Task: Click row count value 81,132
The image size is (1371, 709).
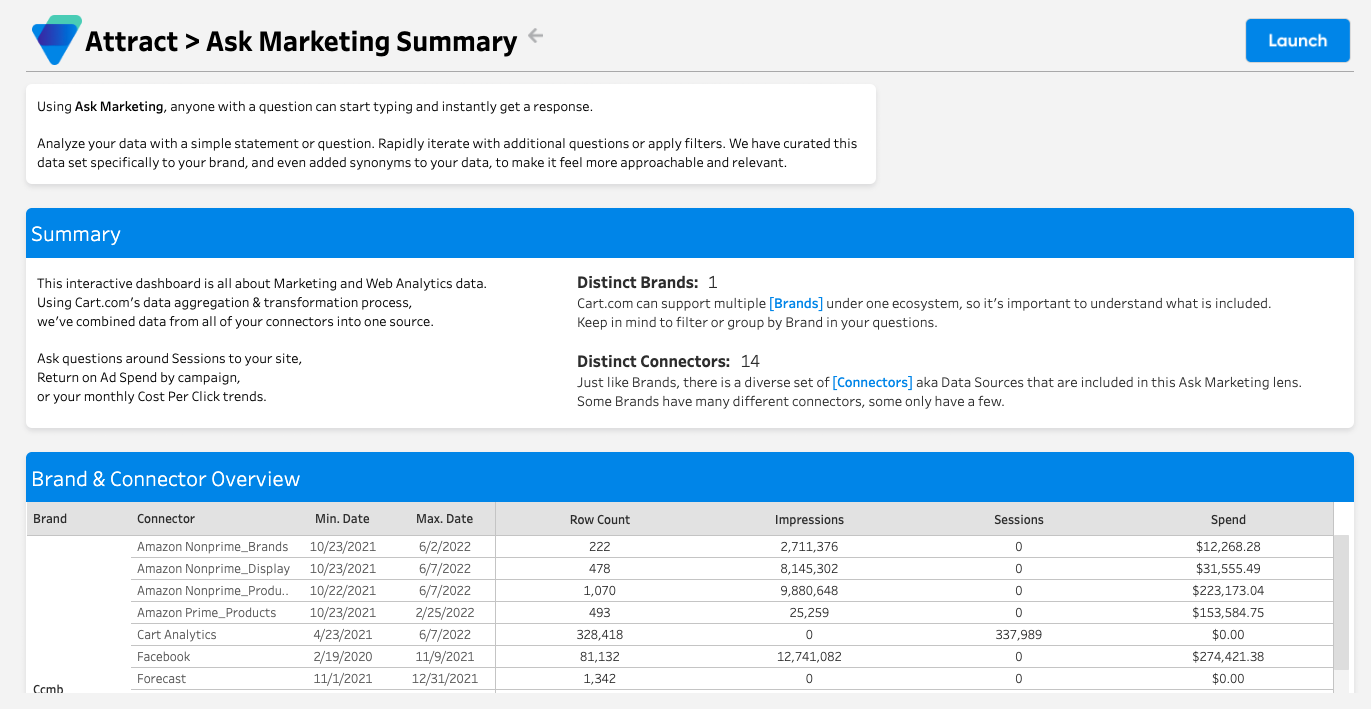Action: pyautogui.click(x=600, y=657)
